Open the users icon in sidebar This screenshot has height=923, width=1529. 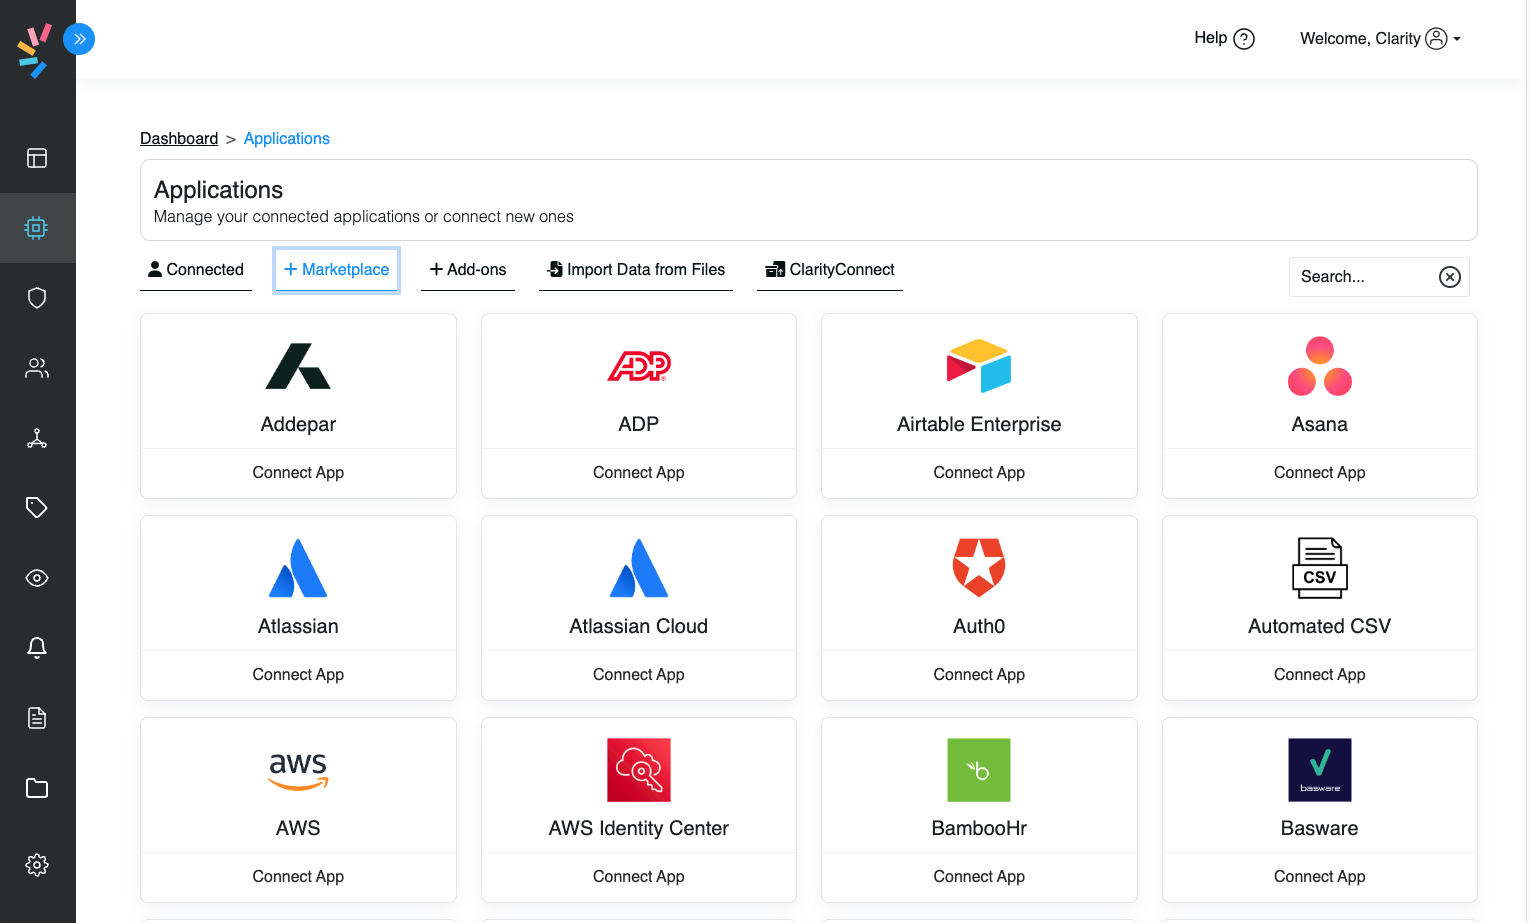[x=37, y=368]
